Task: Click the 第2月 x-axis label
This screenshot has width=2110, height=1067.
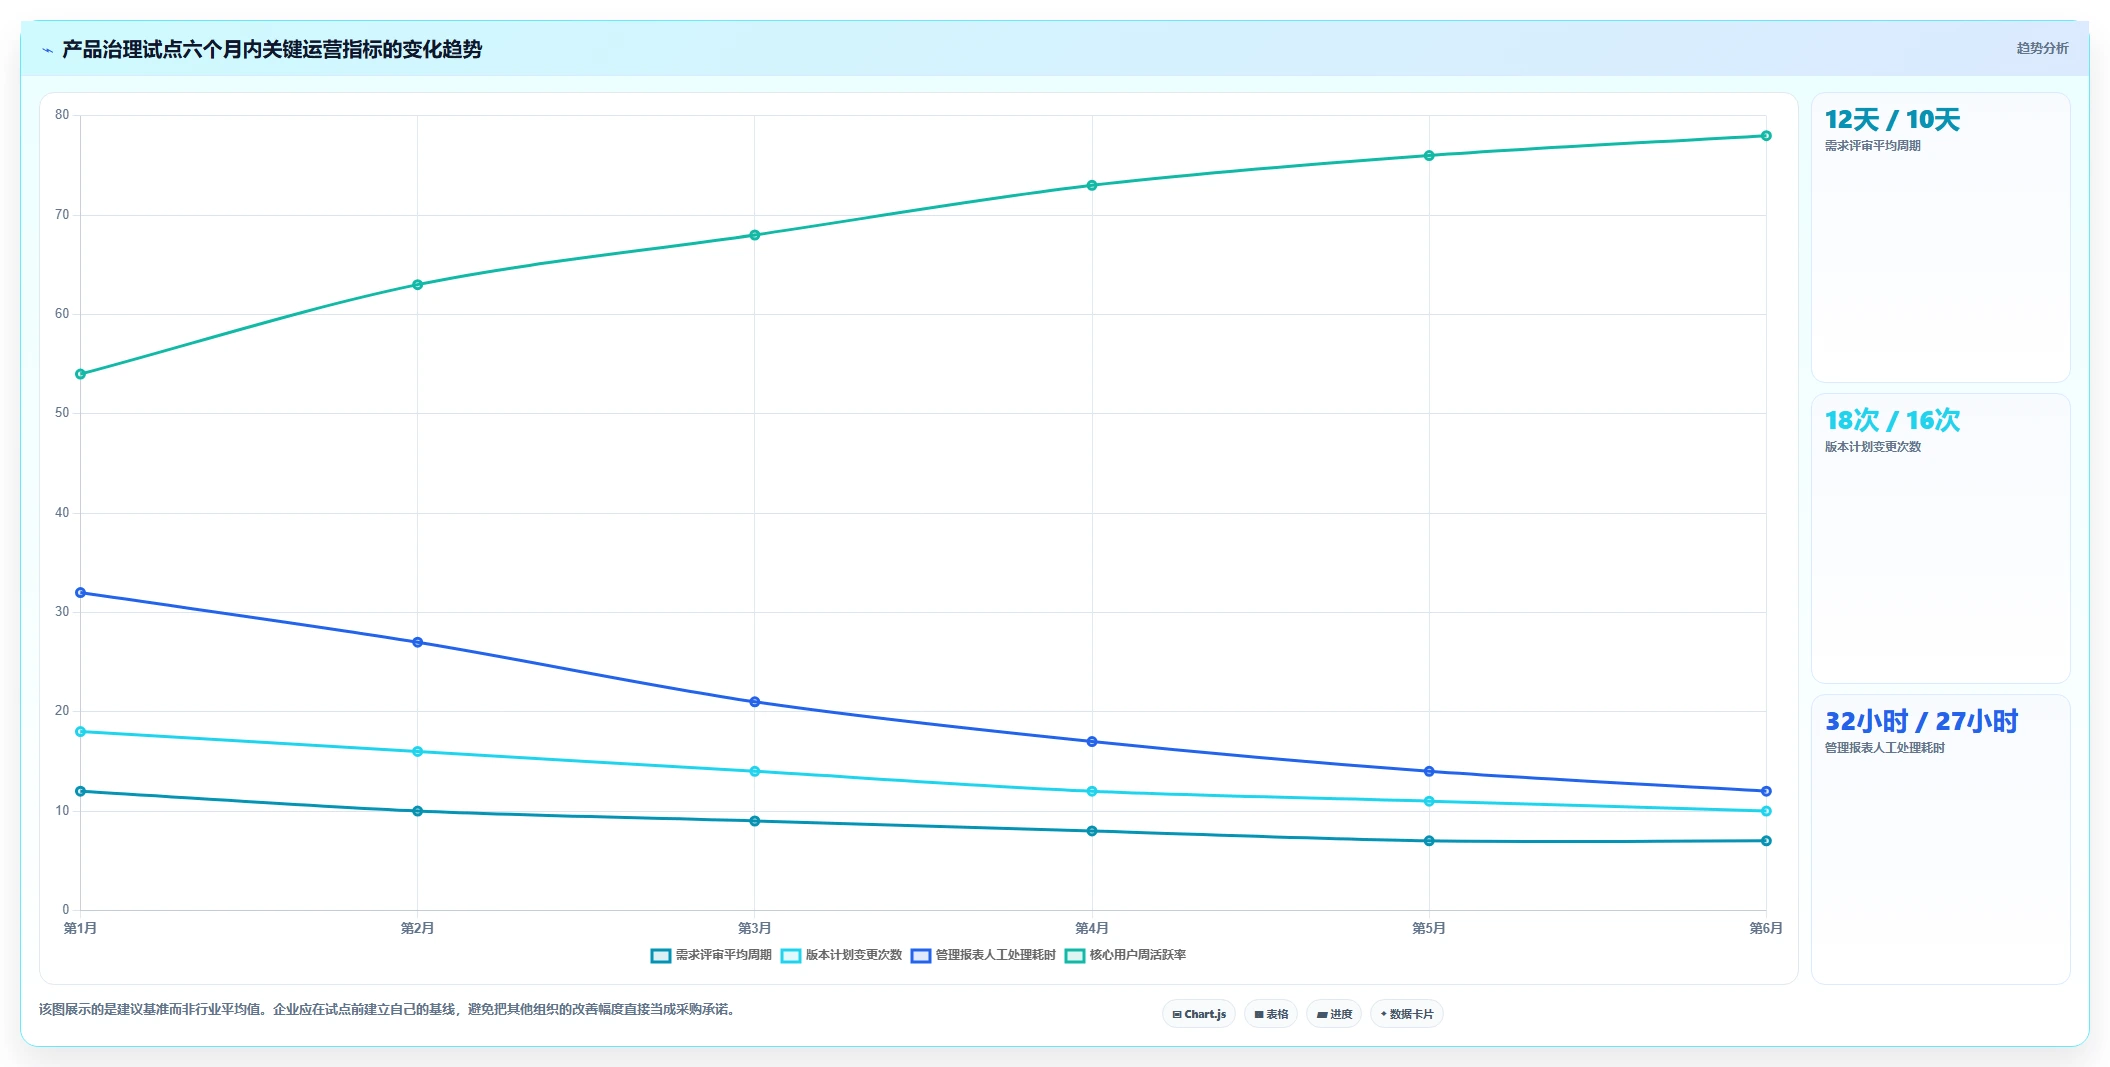Action: pos(418,928)
